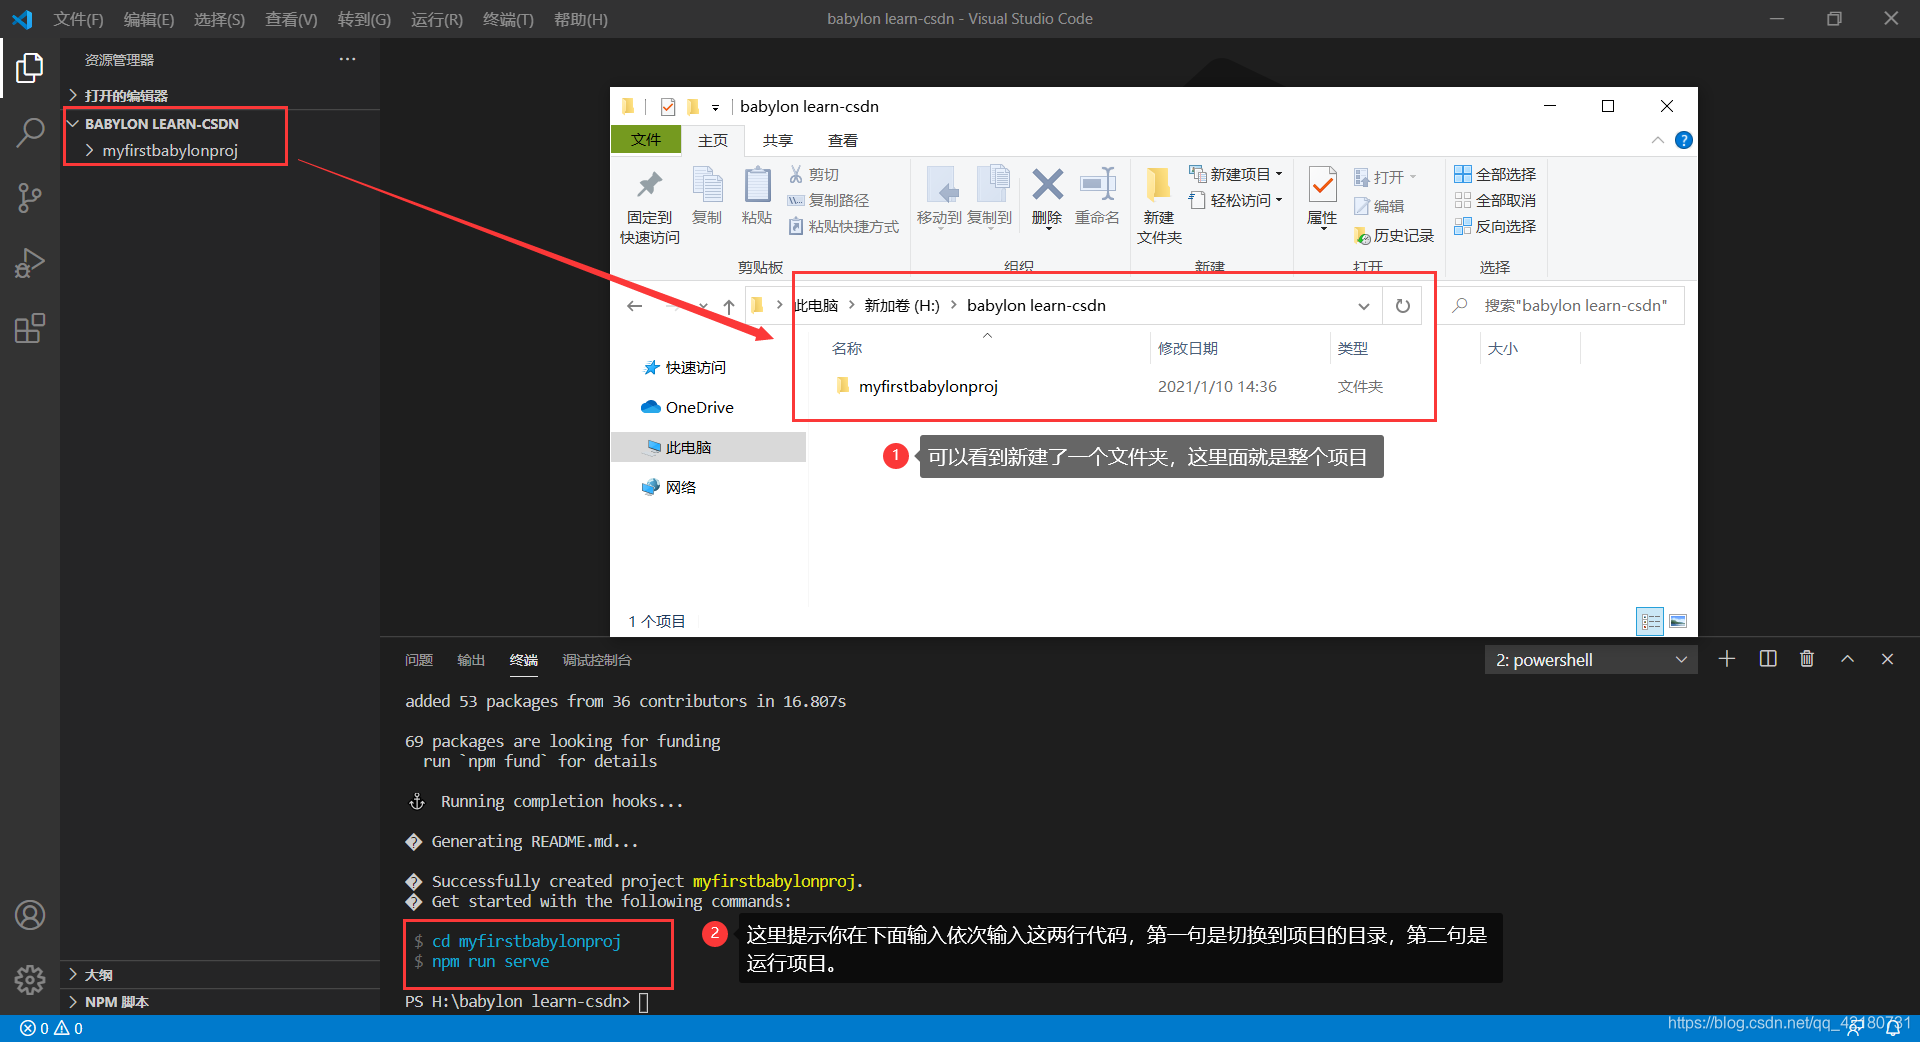This screenshot has height=1042, width=1920.
Task: Click Pin to Quick Access in File Explorer
Action: [x=650, y=207]
